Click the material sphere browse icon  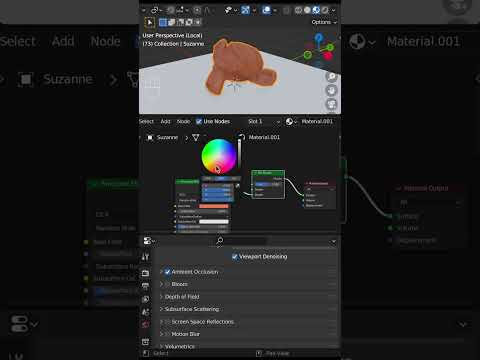click(289, 122)
